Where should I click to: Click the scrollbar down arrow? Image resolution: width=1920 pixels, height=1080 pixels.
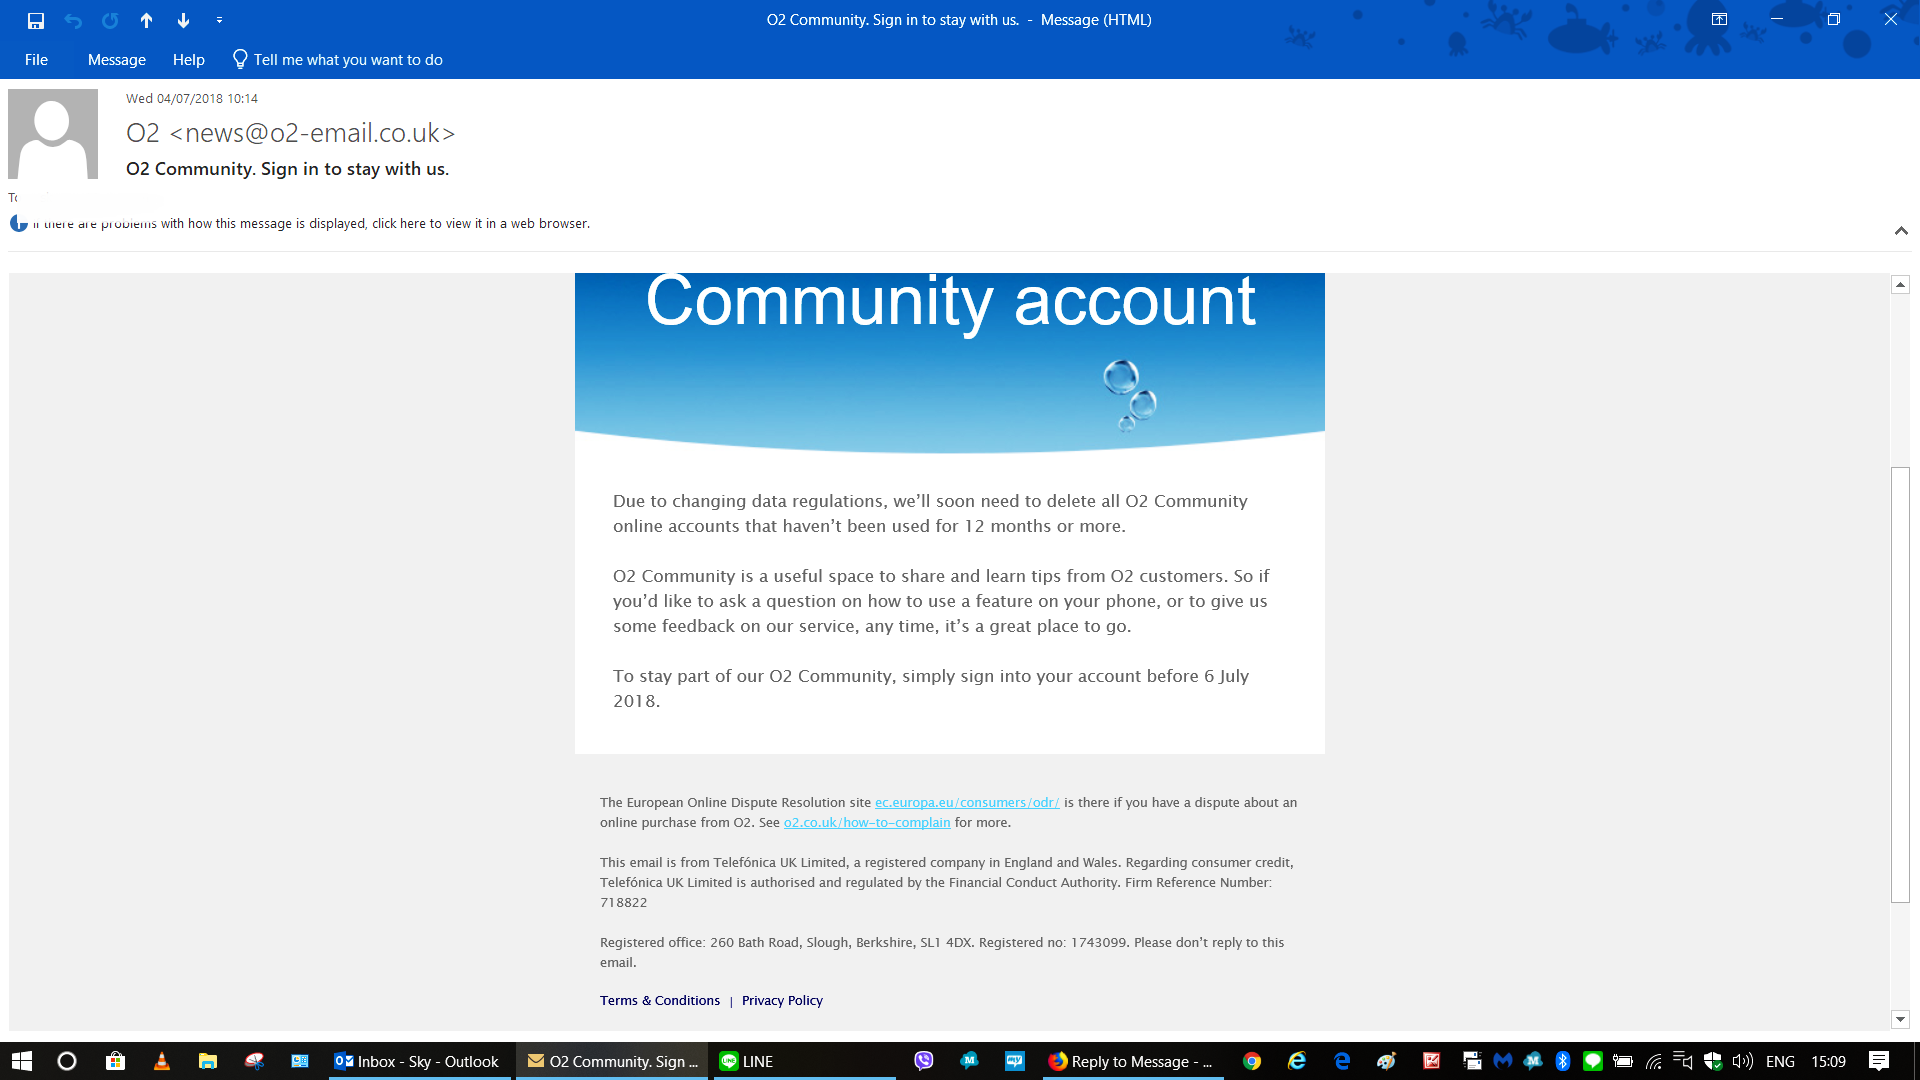[1898, 1020]
